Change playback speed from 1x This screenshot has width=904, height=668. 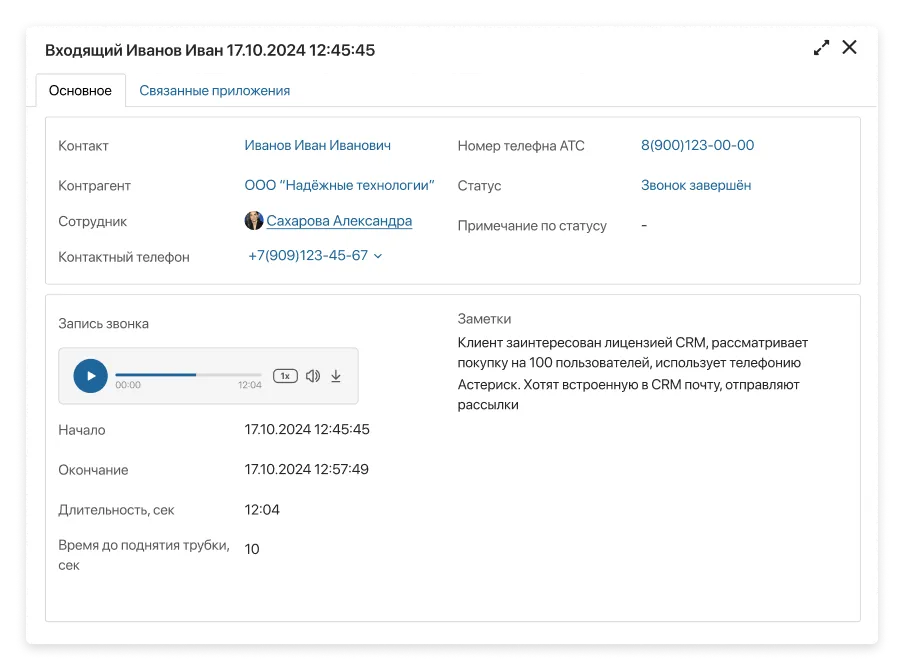(285, 376)
